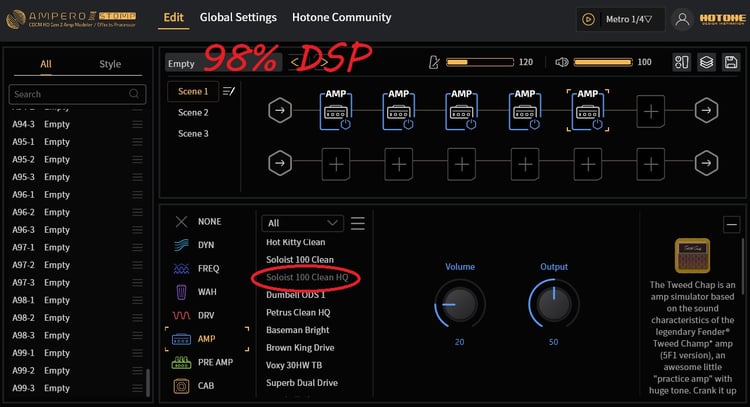The height and width of the screenshot is (407, 750).
Task: Open the user account icon
Action: (x=683, y=20)
